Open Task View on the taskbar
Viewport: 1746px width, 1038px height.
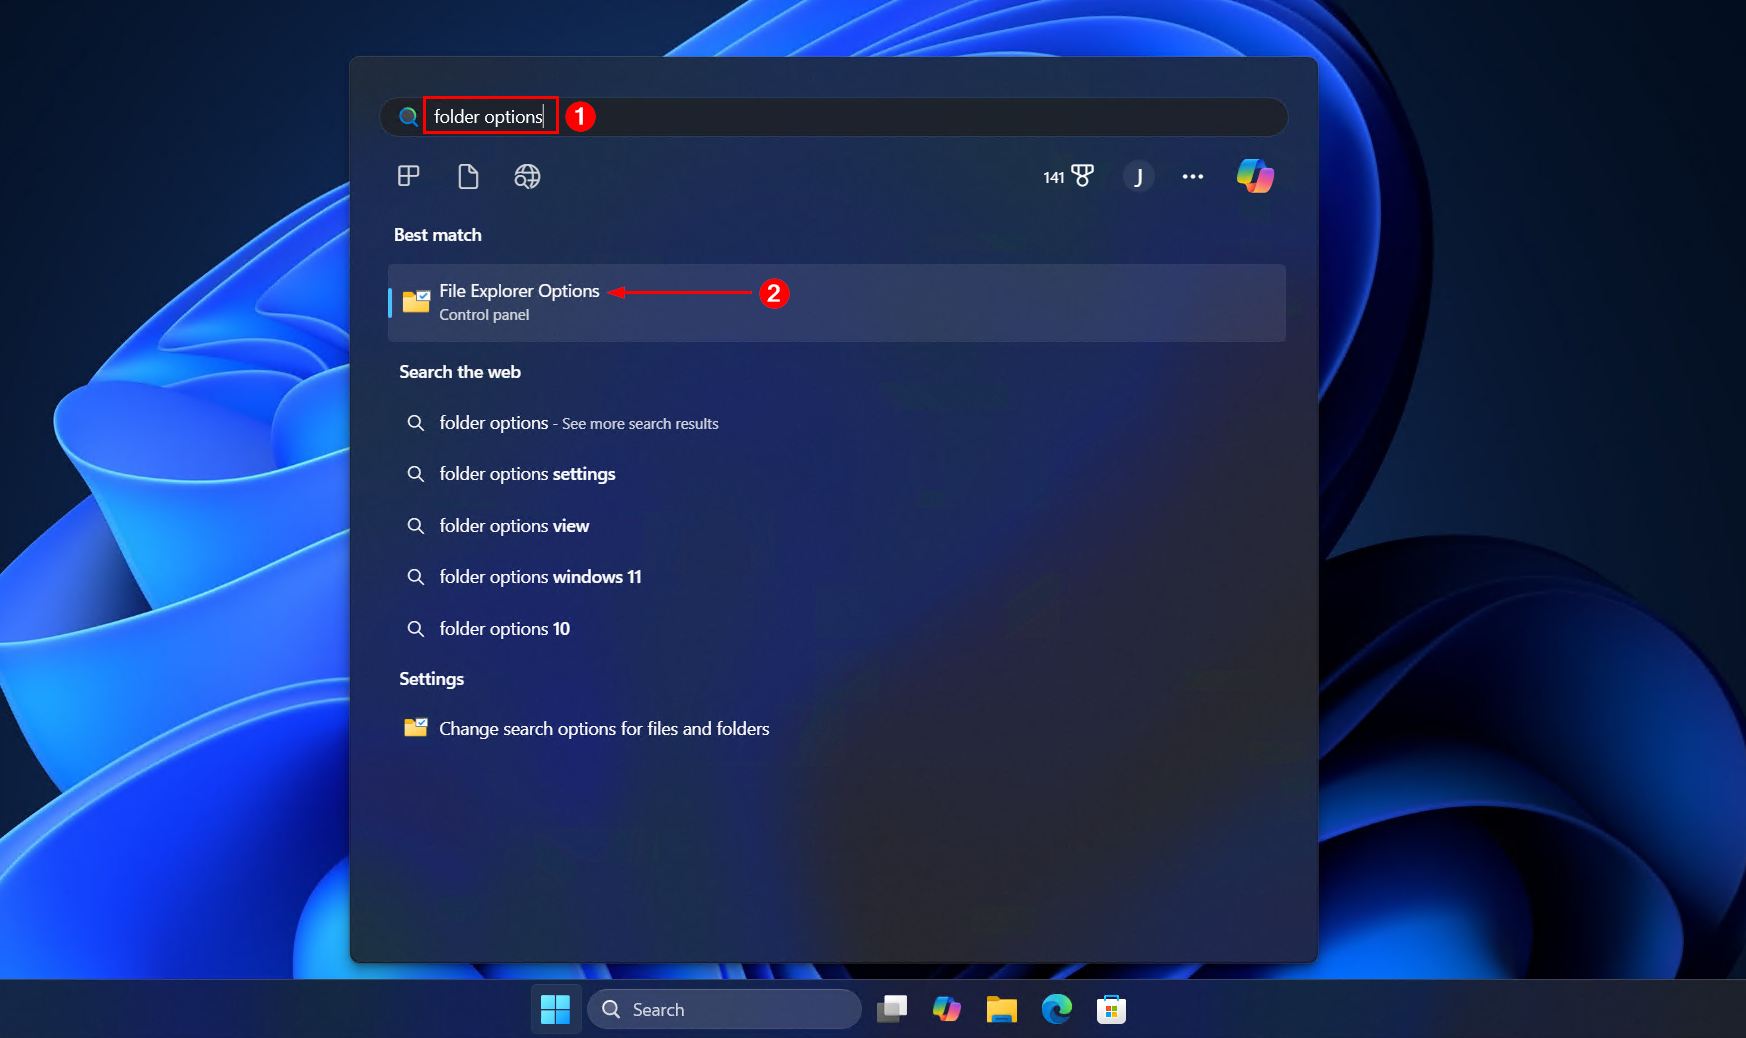(x=893, y=1009)
